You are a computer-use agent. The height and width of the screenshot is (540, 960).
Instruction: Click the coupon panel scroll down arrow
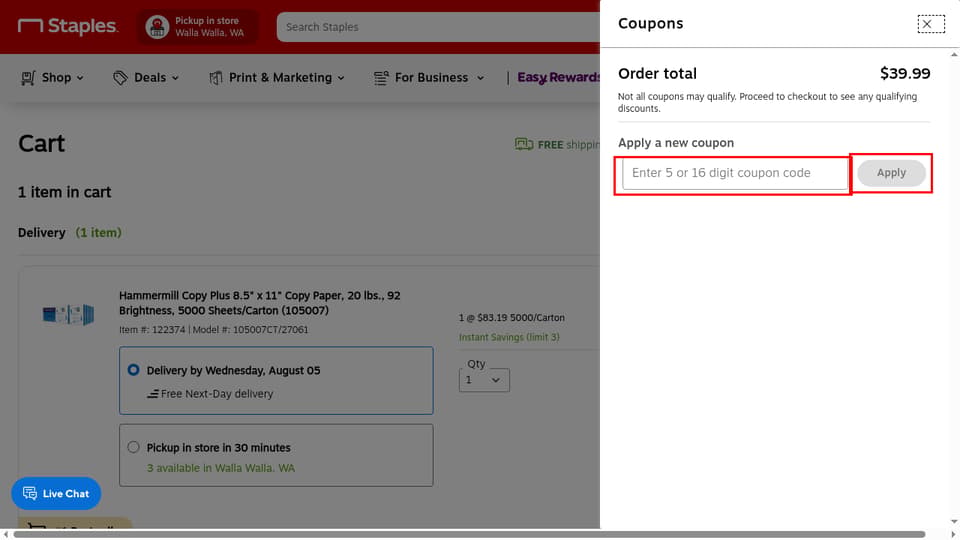(x=954, y=522)
